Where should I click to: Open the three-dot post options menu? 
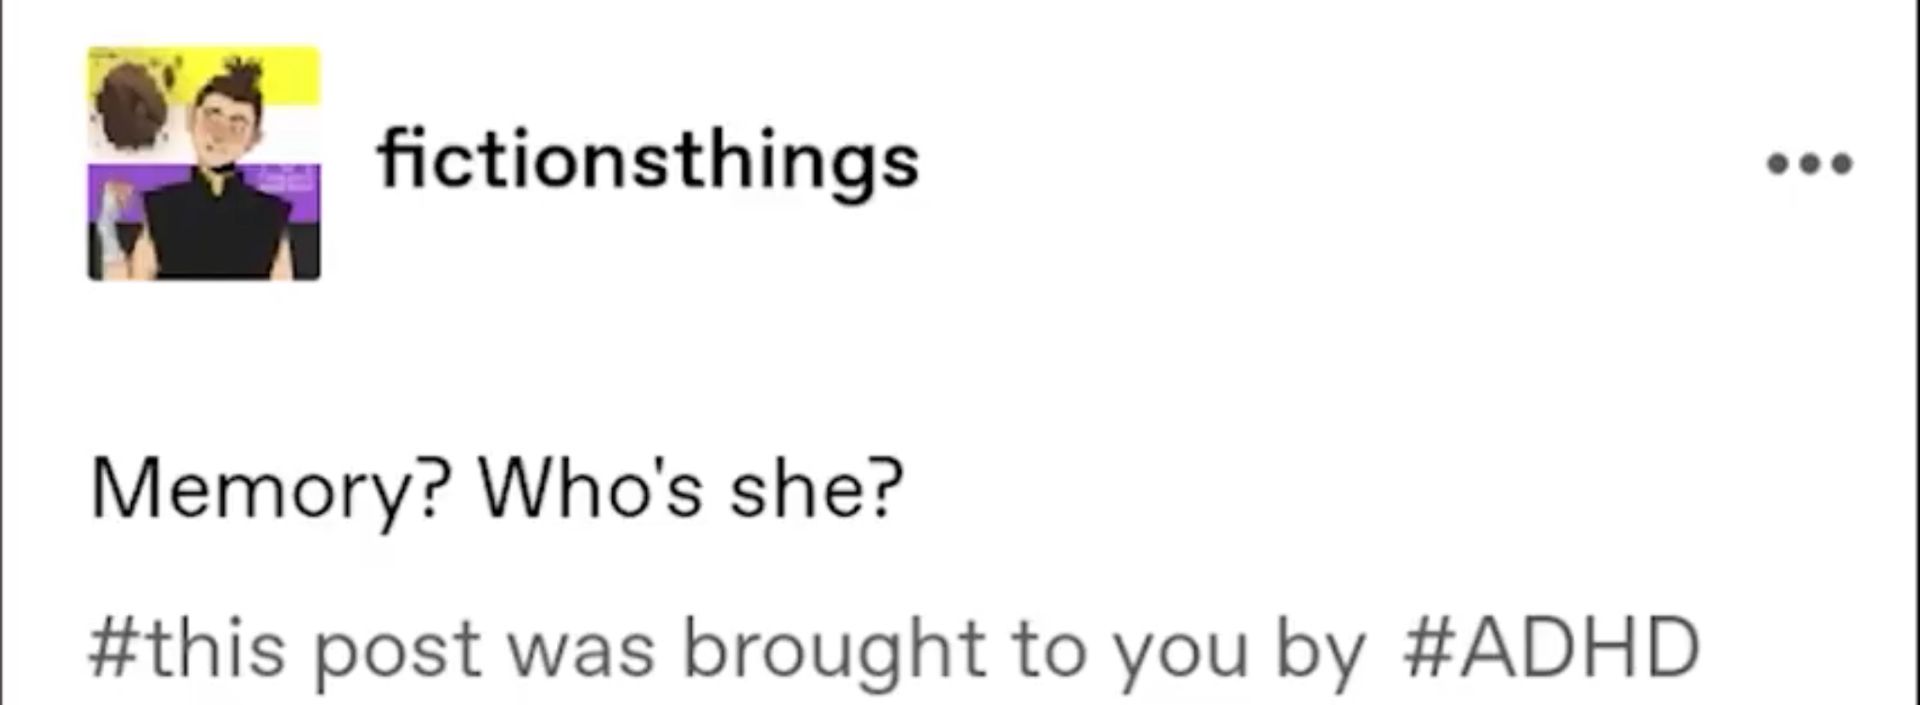pos(1810,162)
